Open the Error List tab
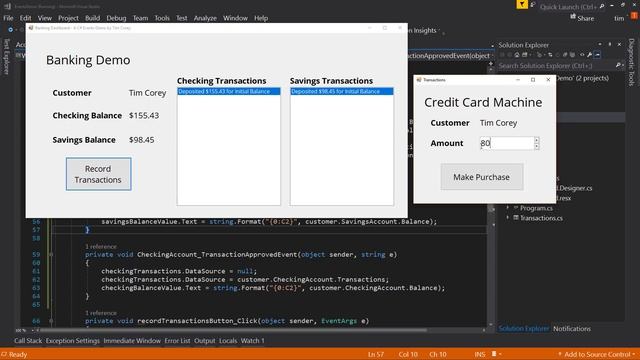Screen dimensions: 640x360 pos(177,340)
